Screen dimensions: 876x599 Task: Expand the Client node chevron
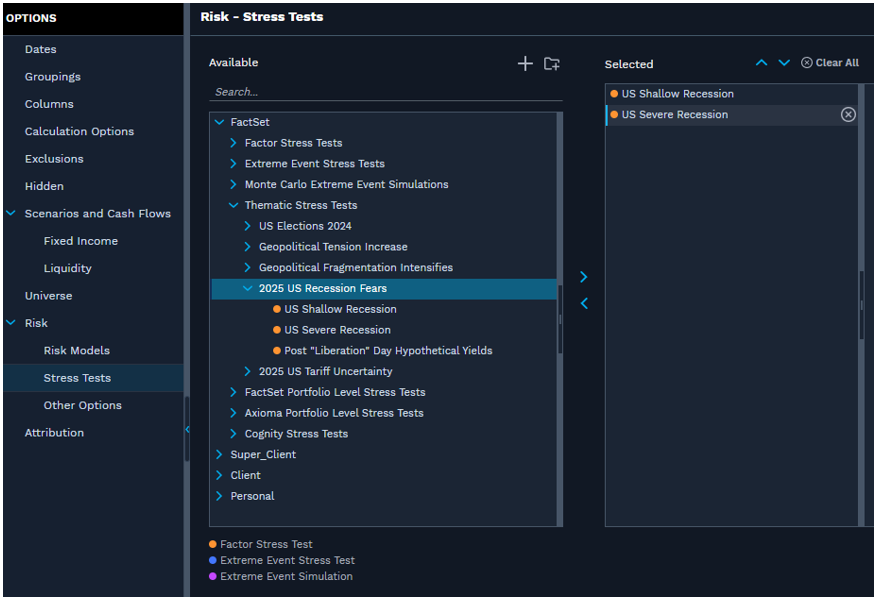pos(219,475)
